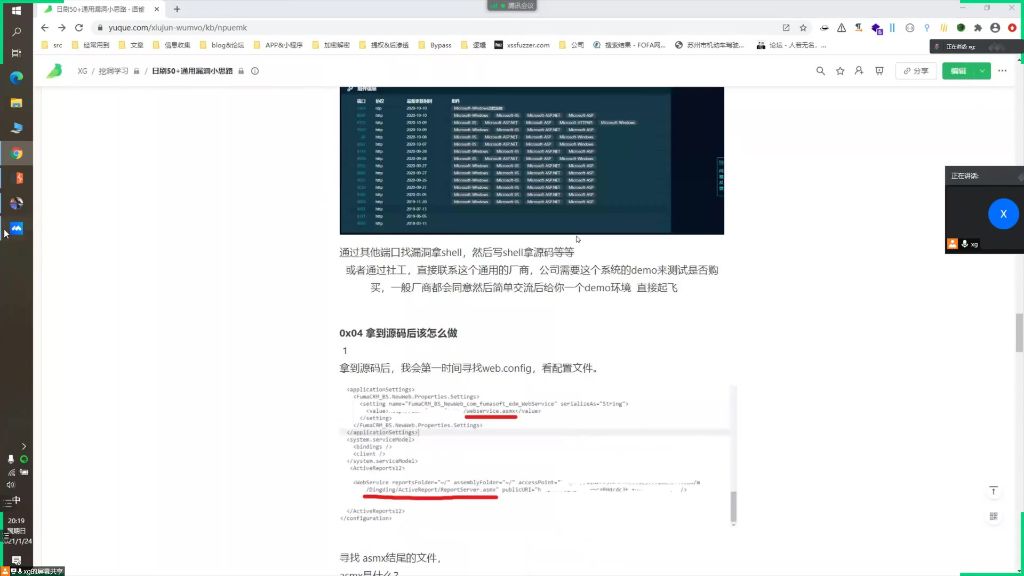Open the Windows Start menu
The image size is (1024, 576).
(x=16, y=10)
